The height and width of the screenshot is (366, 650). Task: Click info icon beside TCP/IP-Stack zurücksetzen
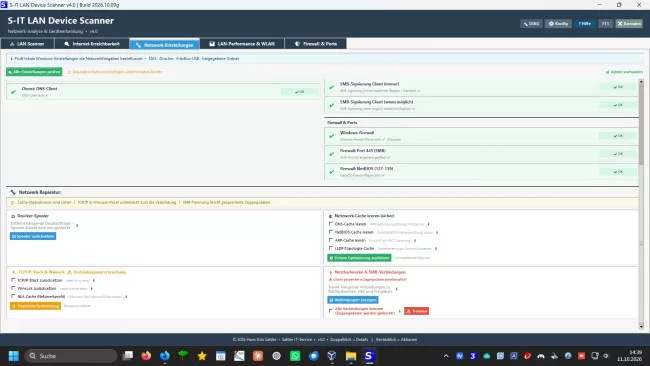pos(94,281)
